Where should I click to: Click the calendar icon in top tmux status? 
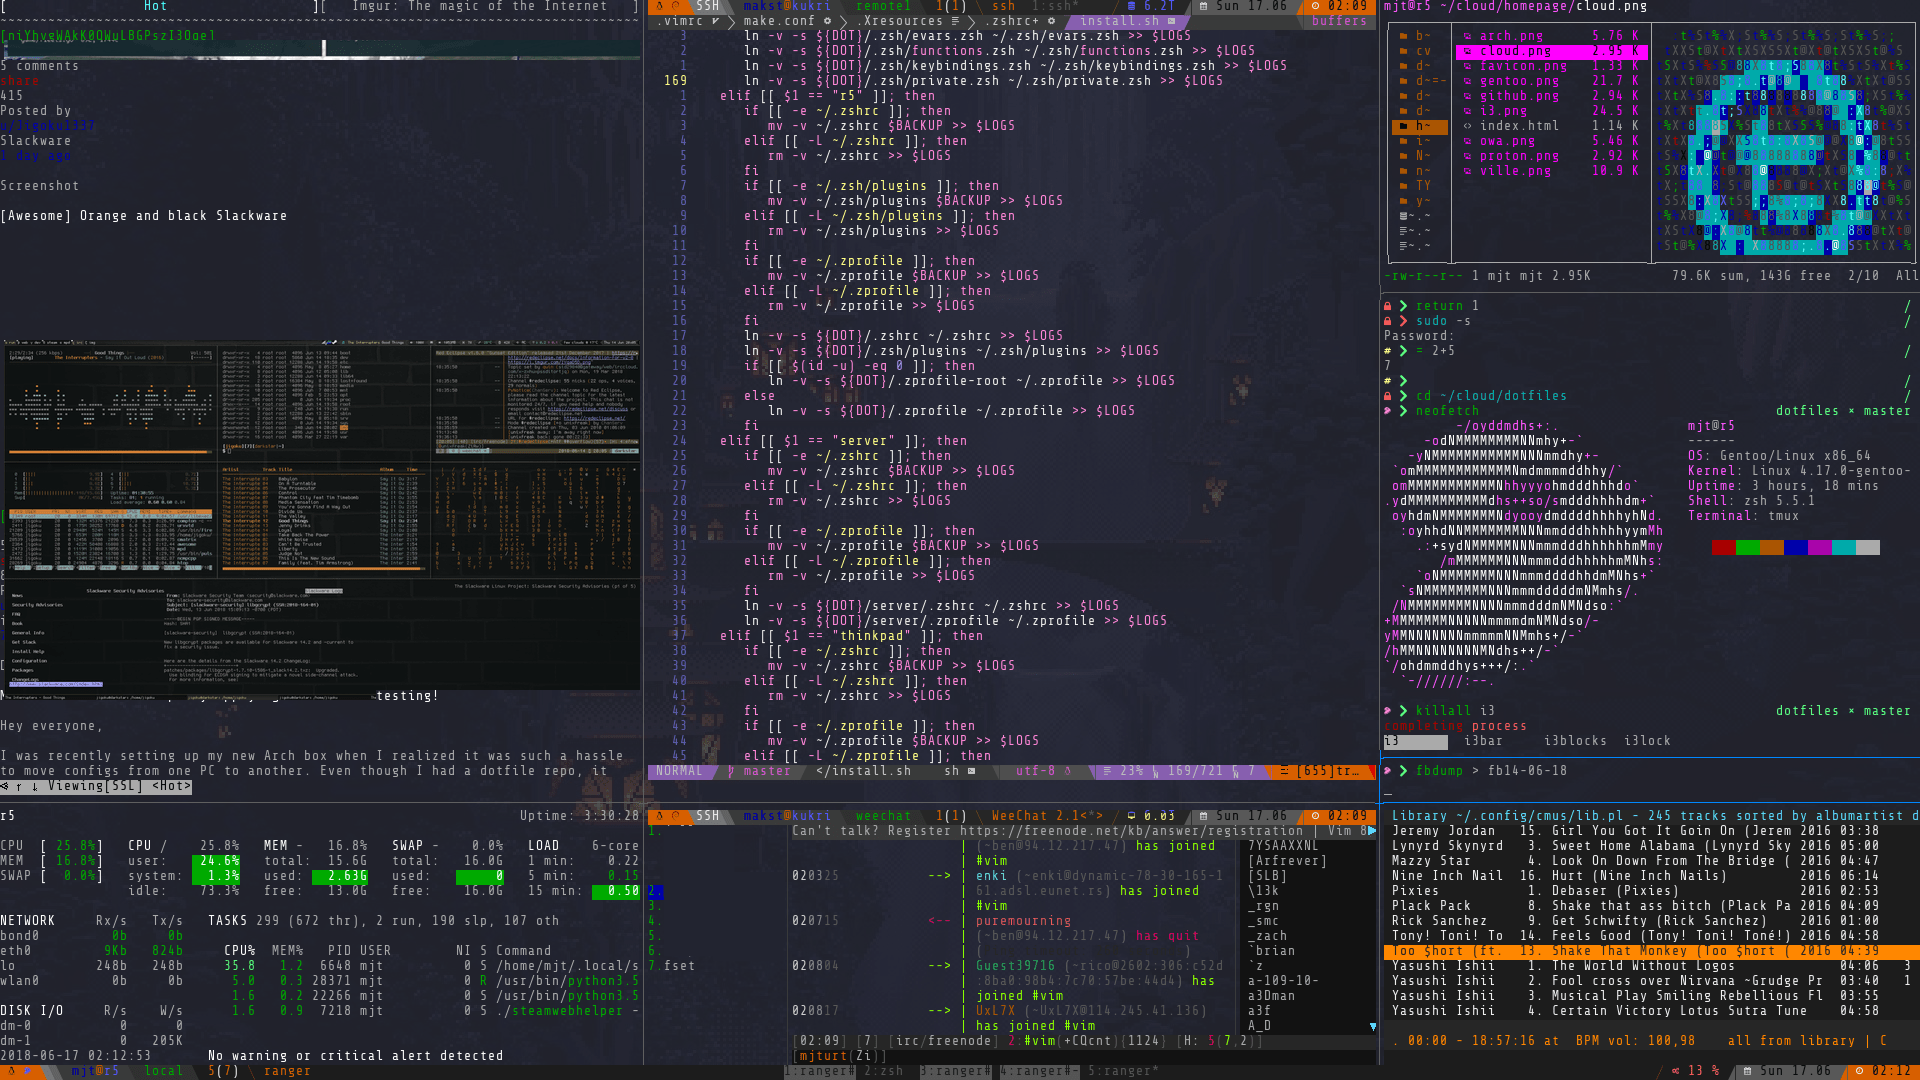click(1203, 6)
